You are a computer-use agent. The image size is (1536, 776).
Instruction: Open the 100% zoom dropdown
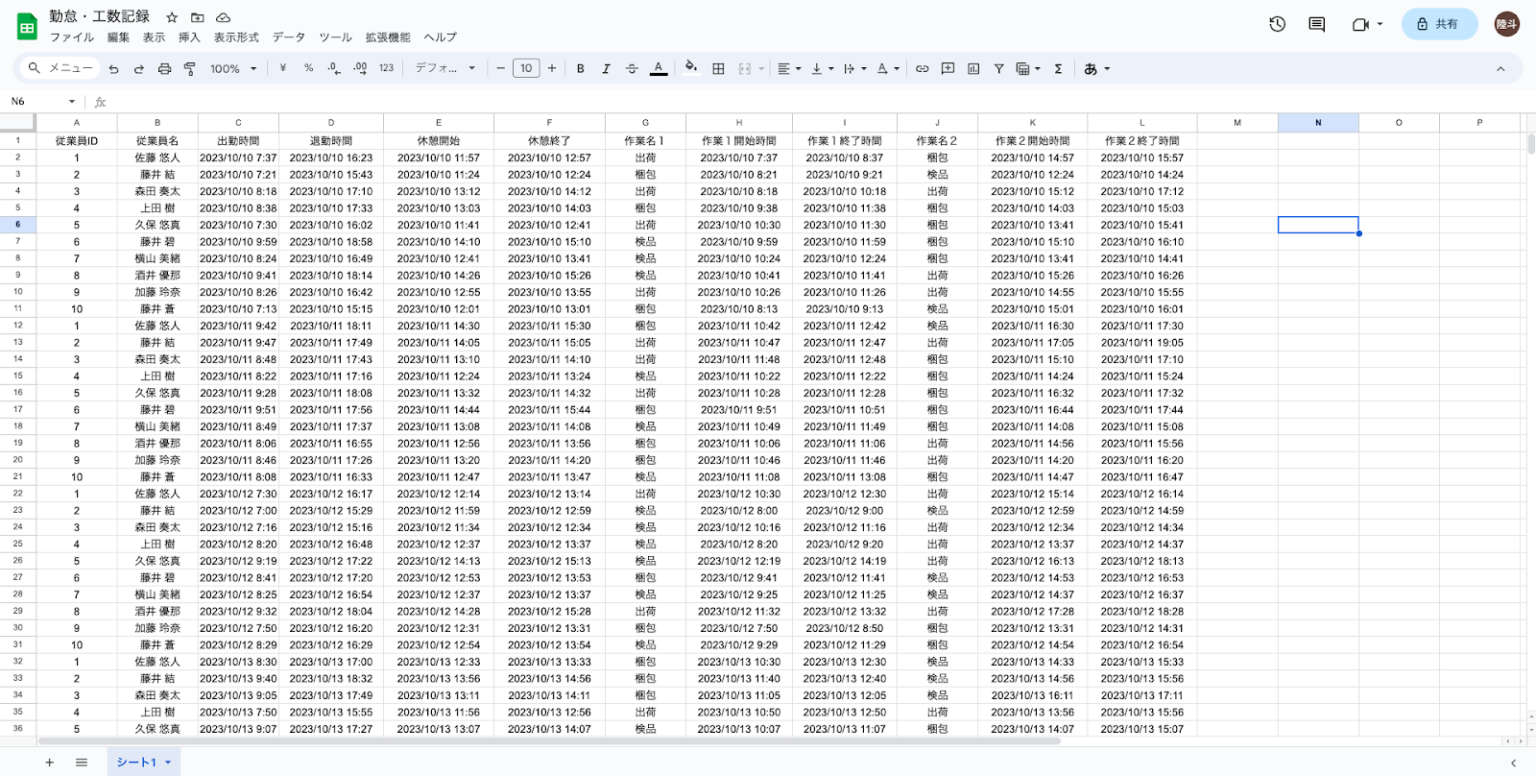[233, 69]
